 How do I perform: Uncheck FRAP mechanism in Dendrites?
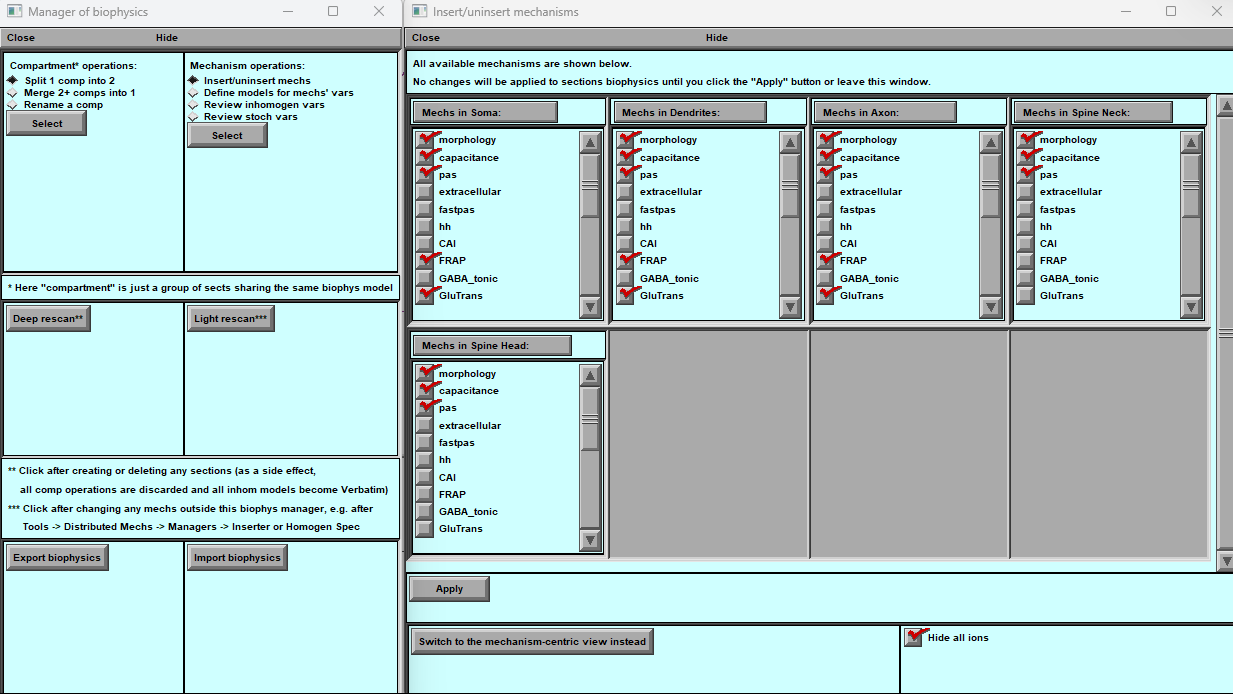point(625,261)
